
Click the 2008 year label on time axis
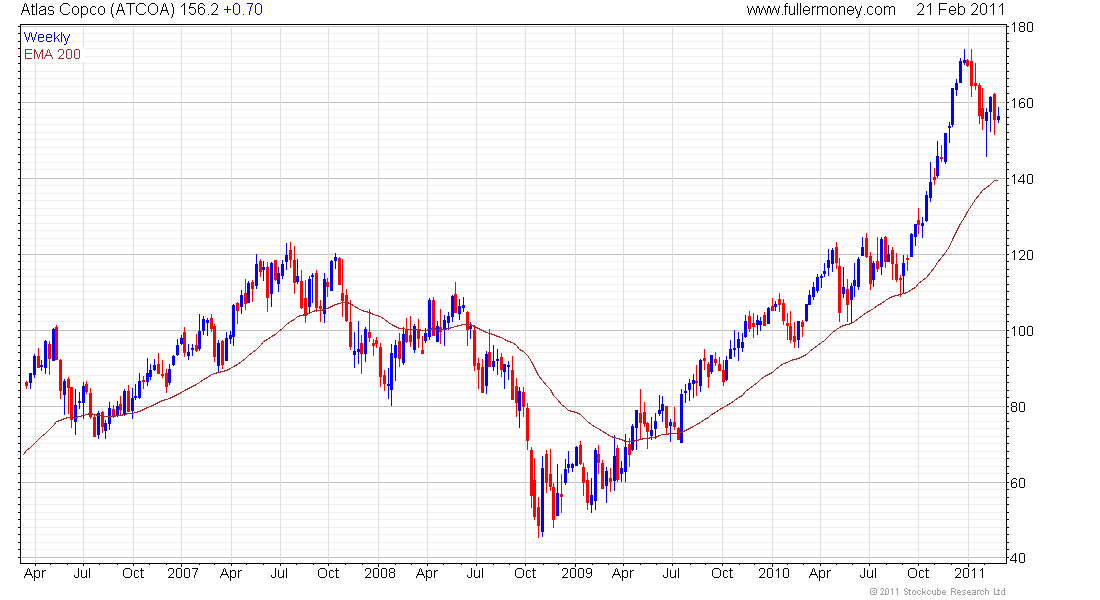point(380,573)
